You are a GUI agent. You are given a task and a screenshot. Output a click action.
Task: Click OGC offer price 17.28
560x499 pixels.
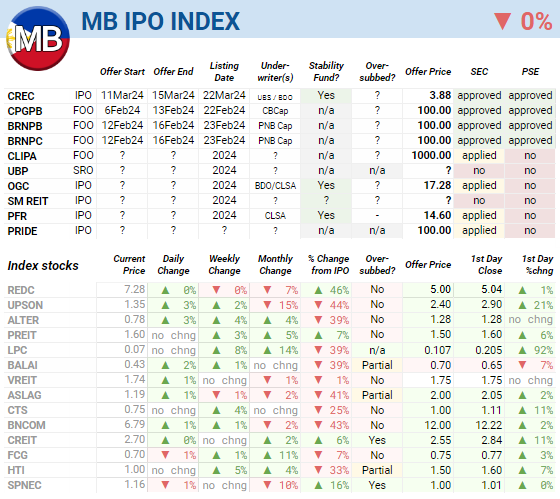click(x=438, y=185)
